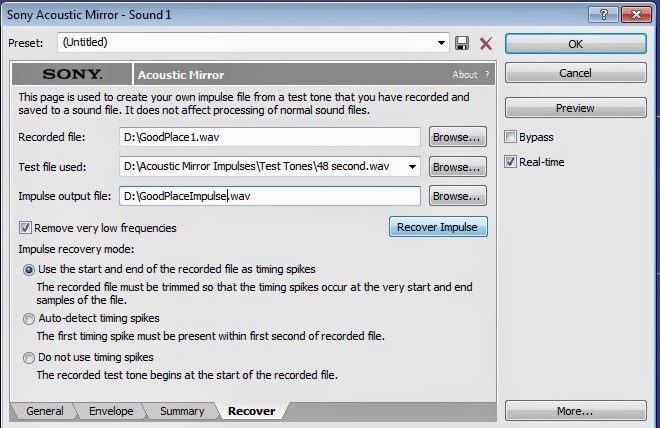The height and width of the screenshot is (428, 660).
Task: Open the More... button
Action: click(575, 411)
